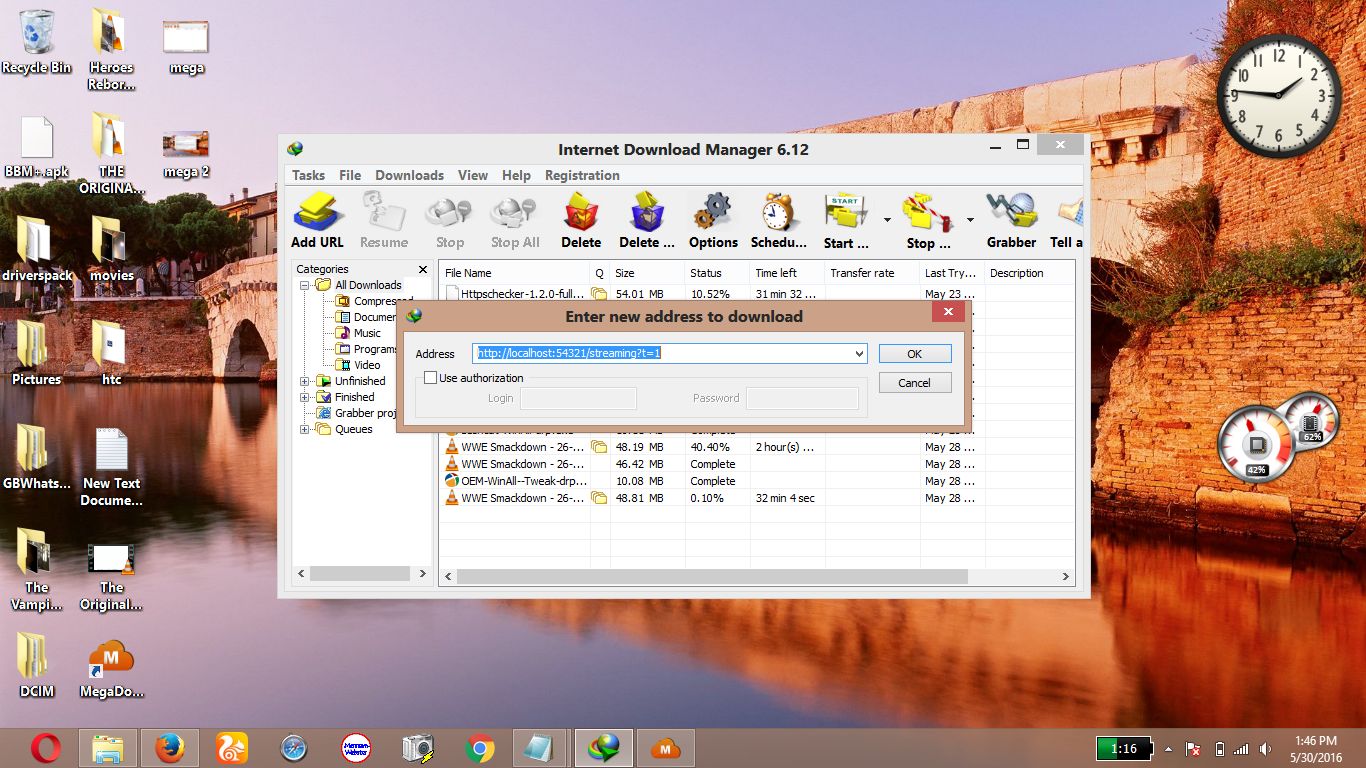Open Opera from the taskbar
Viewport: 1366px width, 768px height.
tap(45, 747)
